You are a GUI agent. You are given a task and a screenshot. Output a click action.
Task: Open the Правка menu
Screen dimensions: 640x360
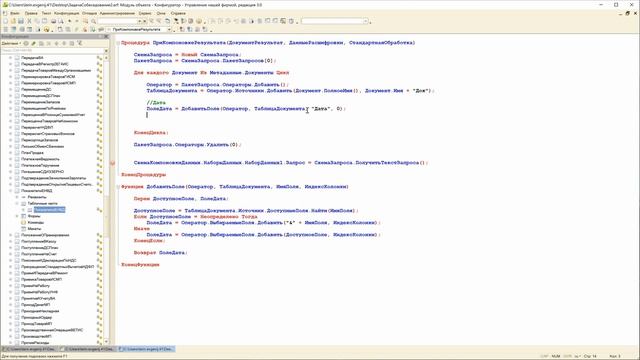pyautogui.click(x=31, y=13)
